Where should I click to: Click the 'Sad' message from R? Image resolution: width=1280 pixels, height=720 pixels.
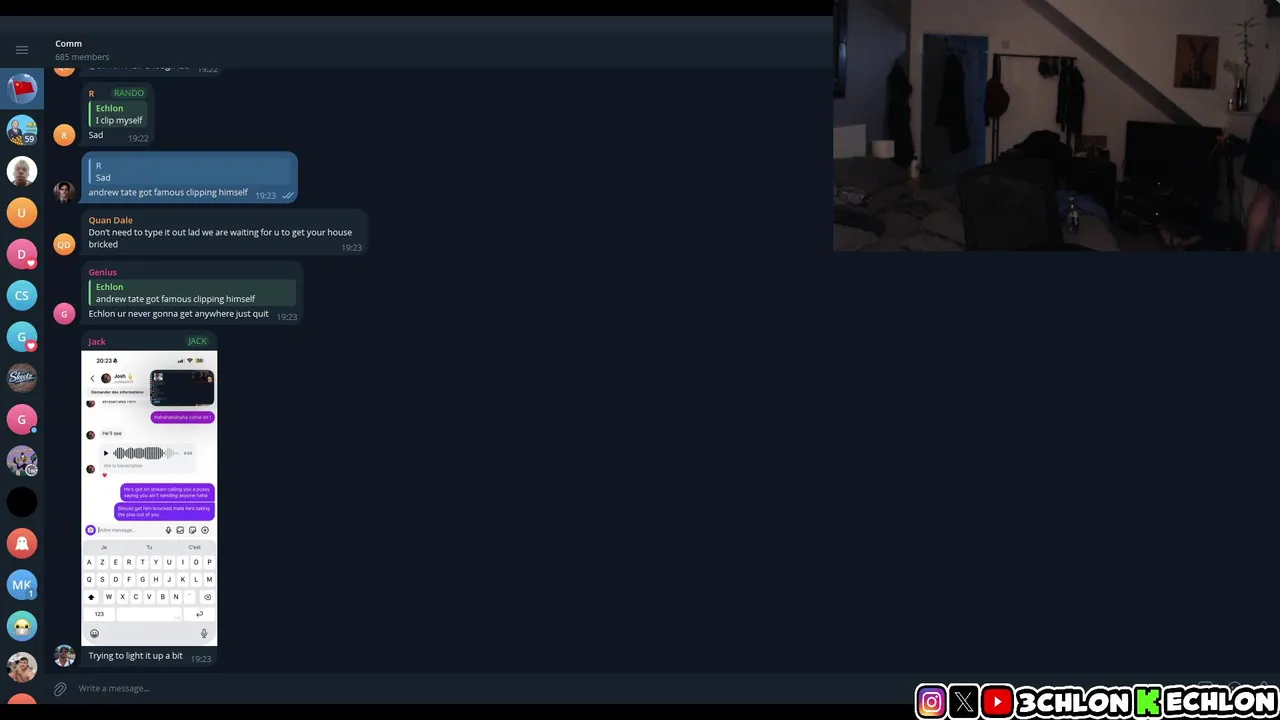pos(95,135)
